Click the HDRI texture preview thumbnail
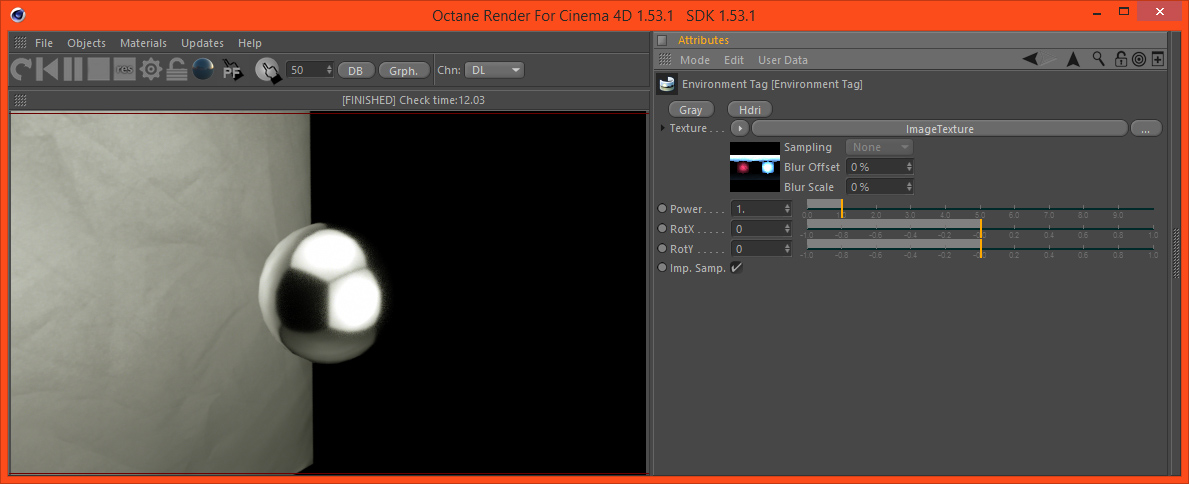1189x484 pixels. 754,167
